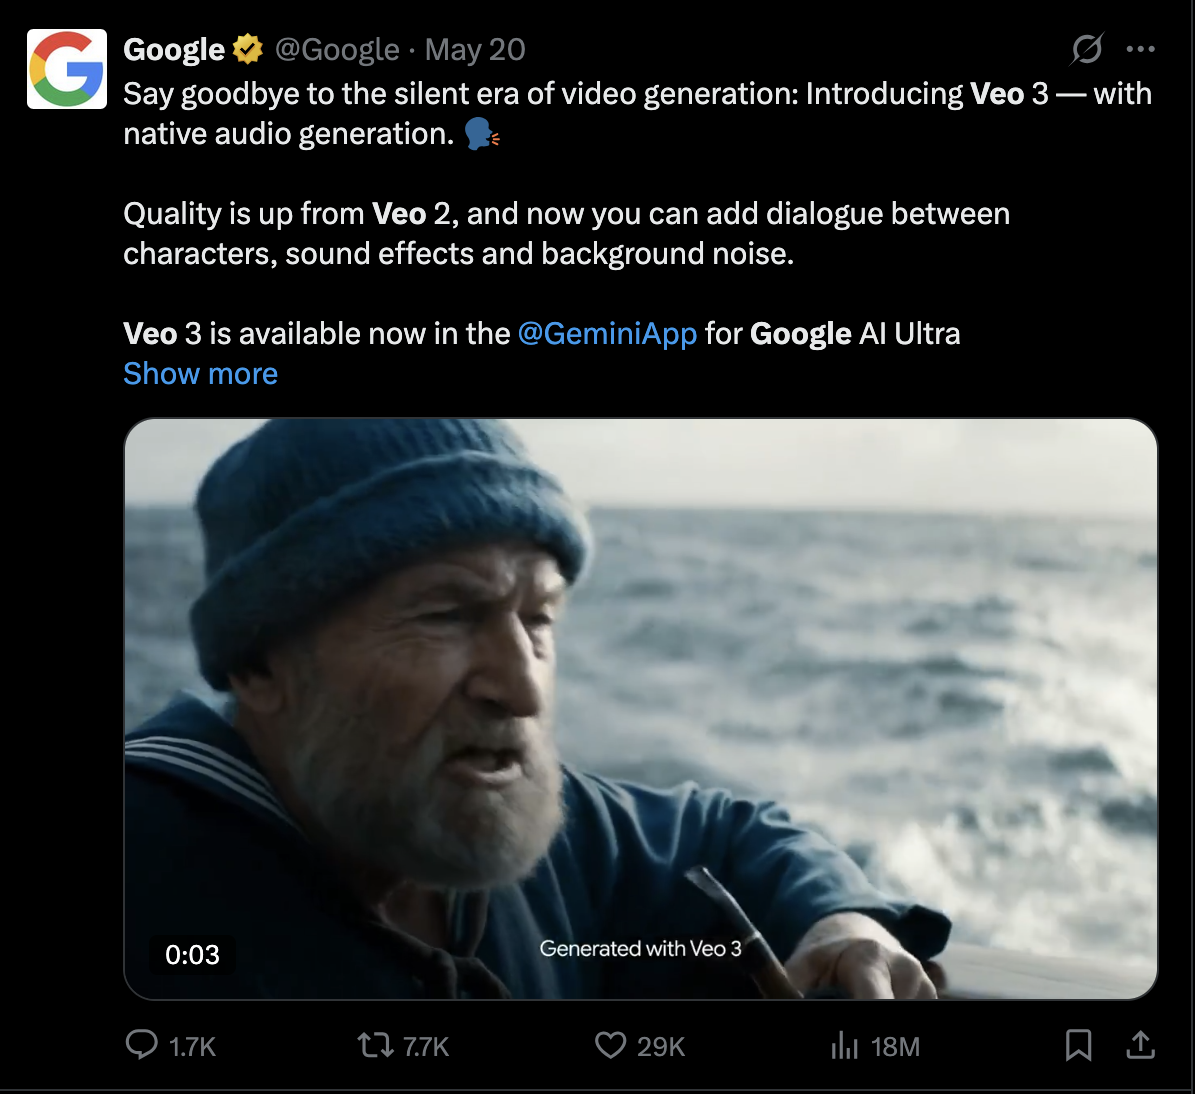The height and width of the screenshot is (1094, 1195).
Task: Click the May 20 timestamp
Action: [x=475, y=49]
